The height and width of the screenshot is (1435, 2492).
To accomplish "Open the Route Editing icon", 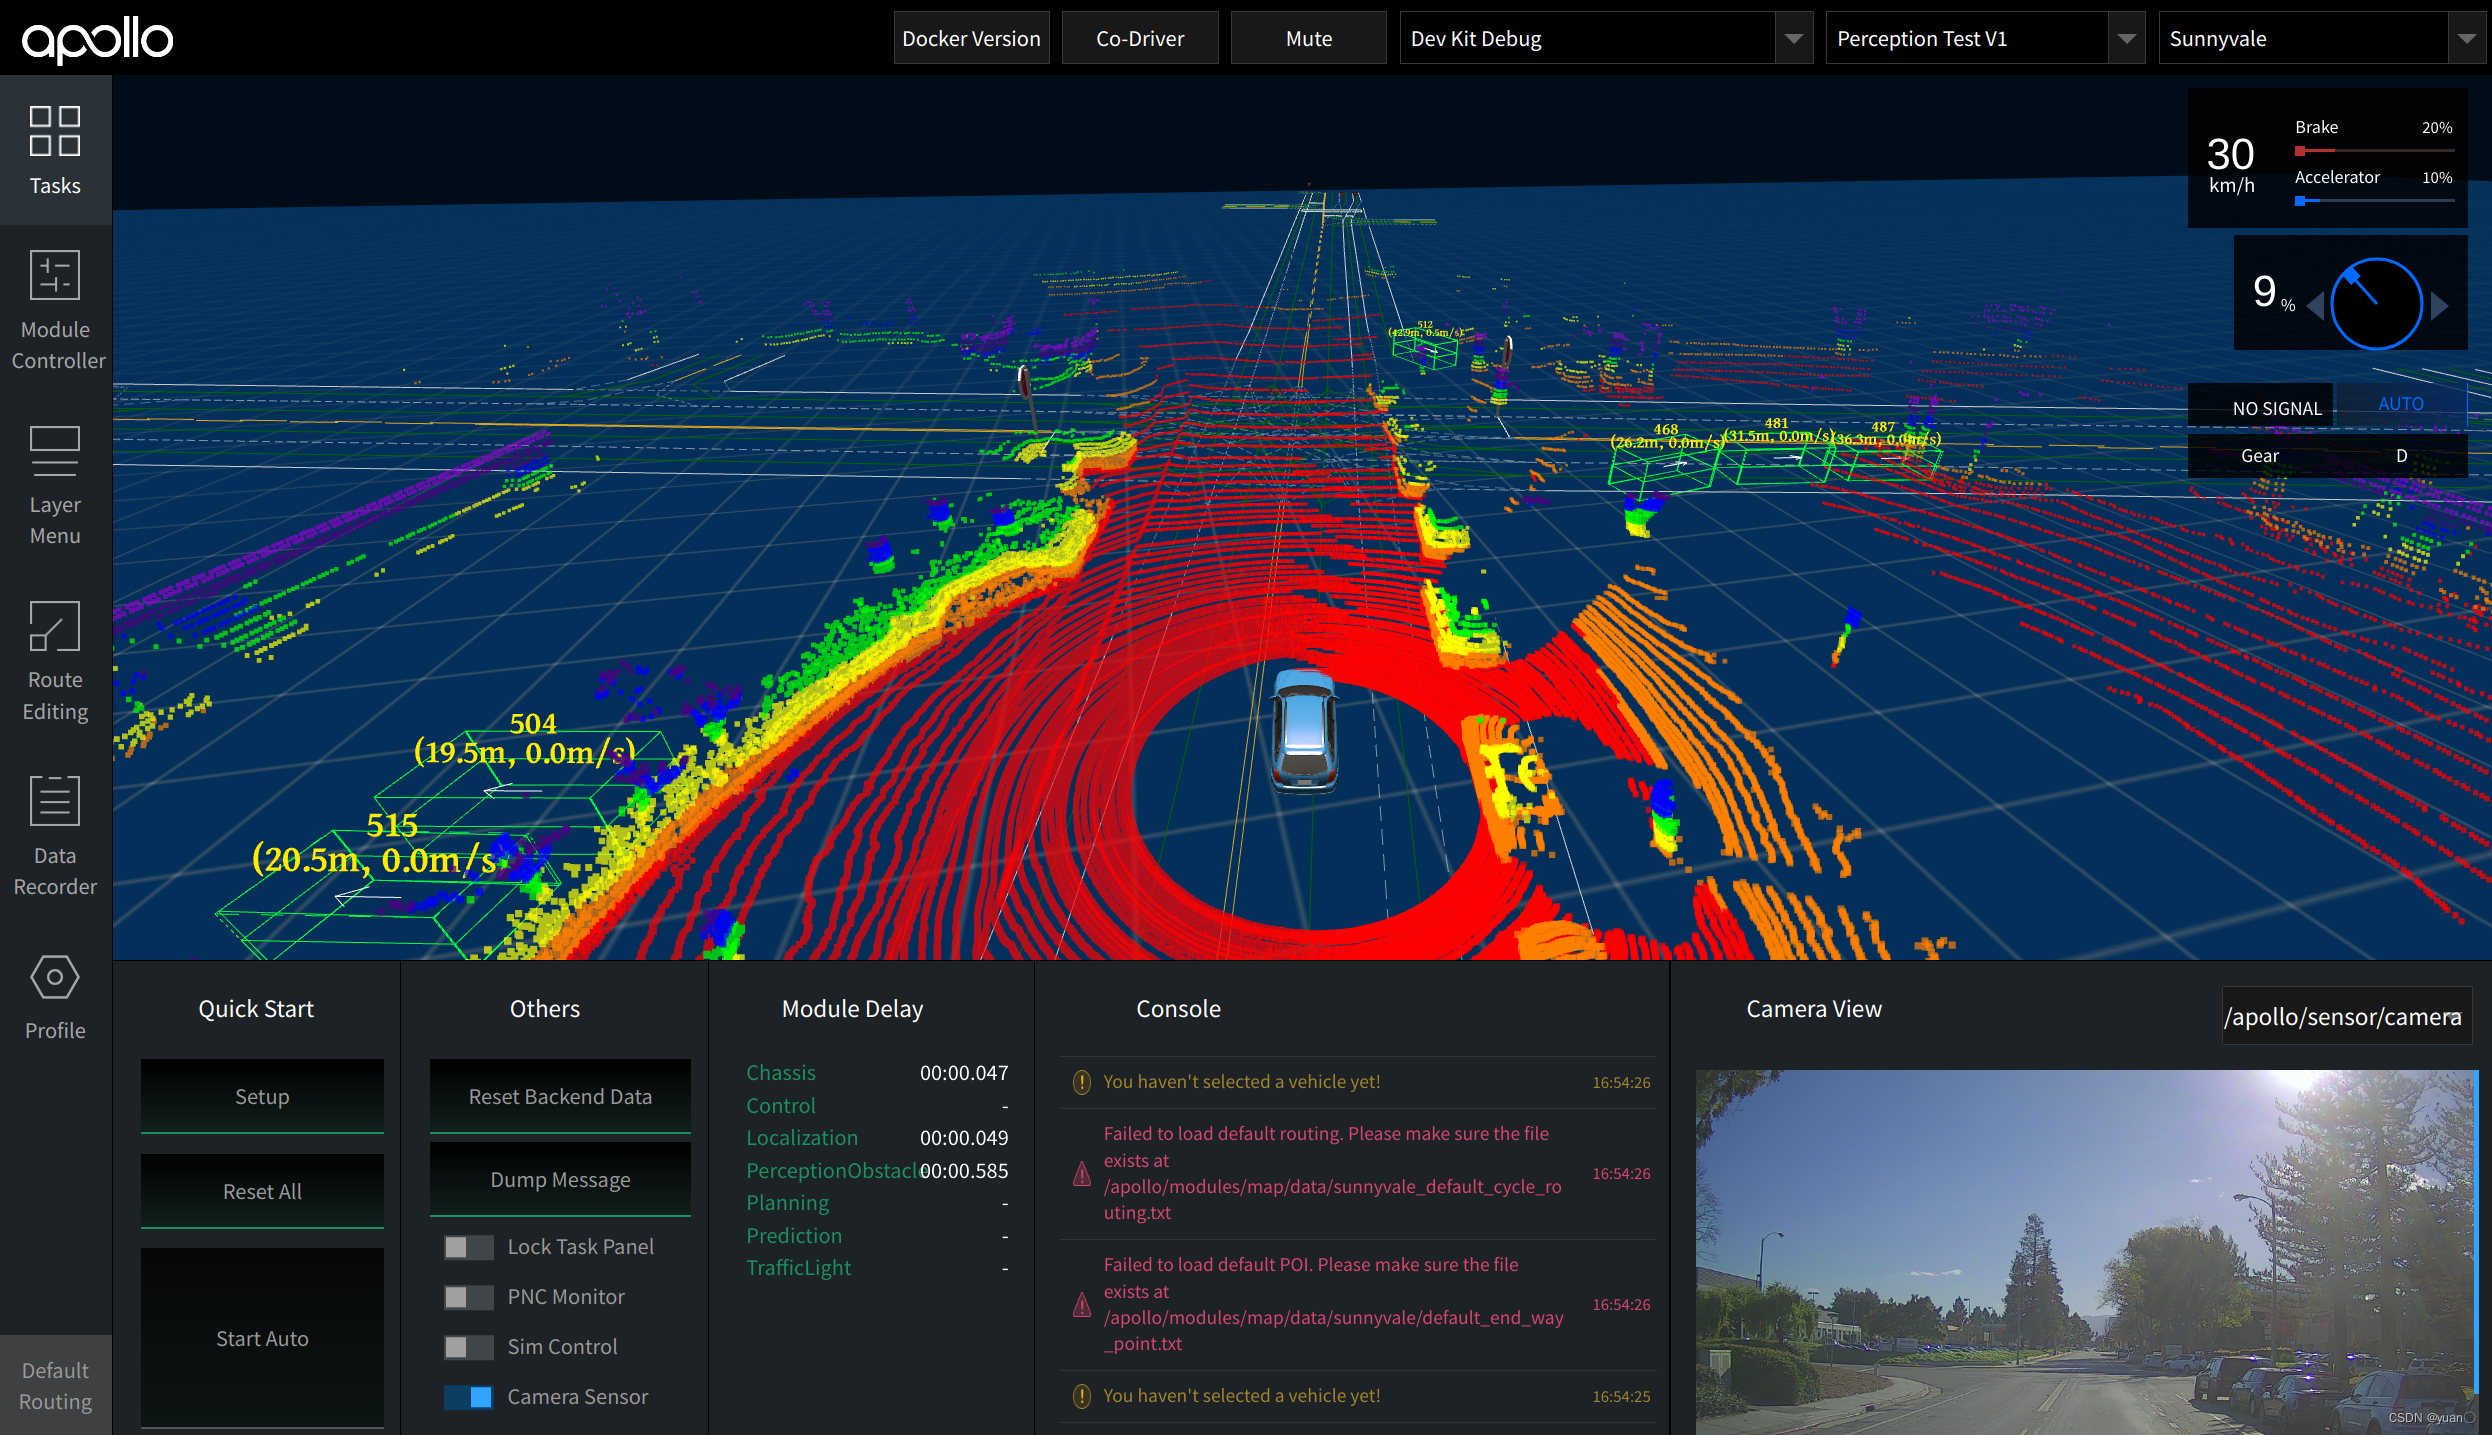I will click(x=55, y=626).
